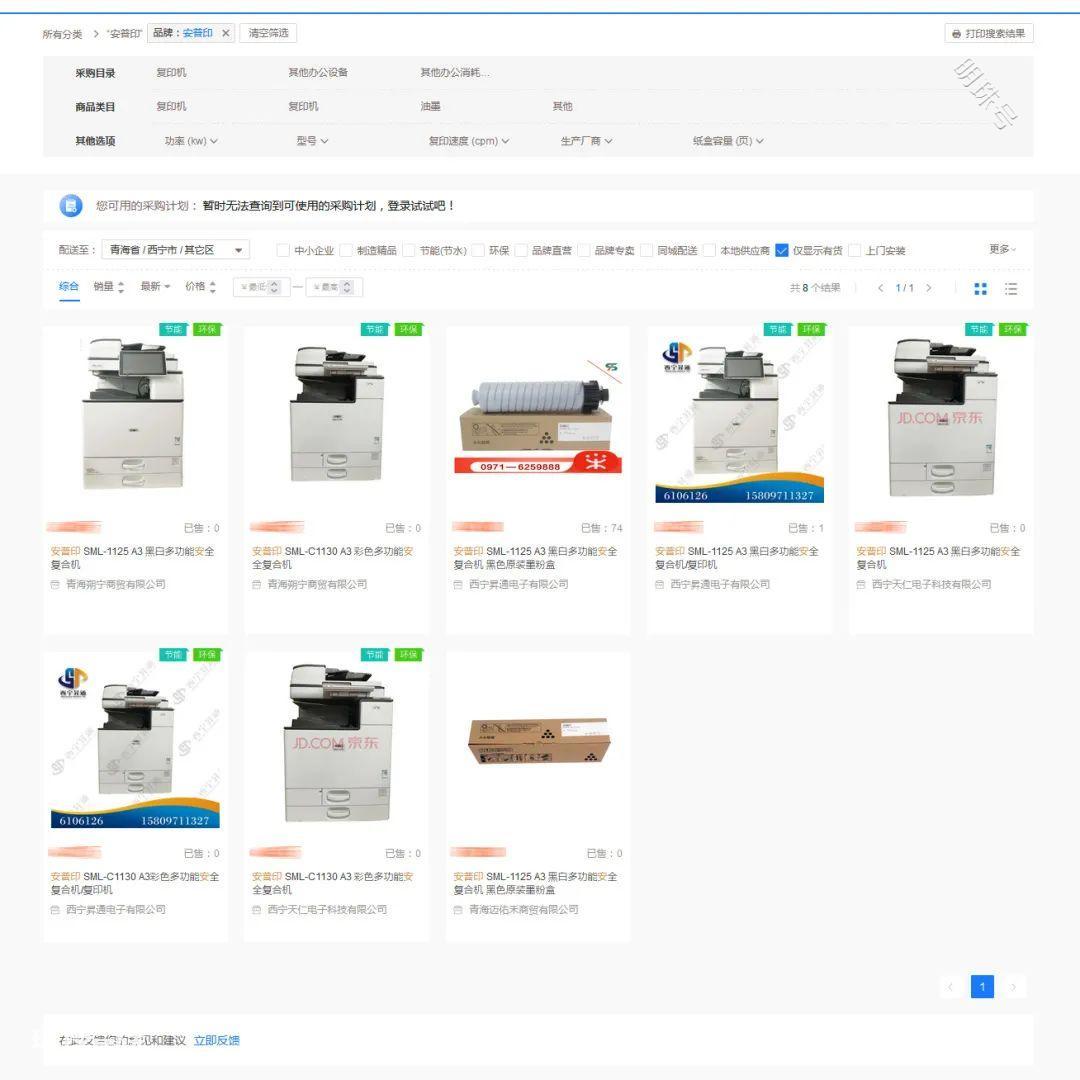Open 西宁天仁电子科技有限公司 supplier under SML-1125
This screenshot has width=1080, height=1080.
click(x=931, y=584)
